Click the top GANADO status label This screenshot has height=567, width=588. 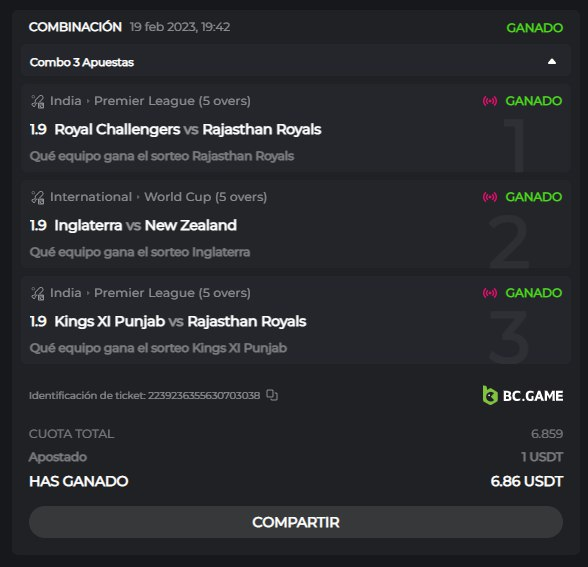pyautogui.click(x=534, y=28)
